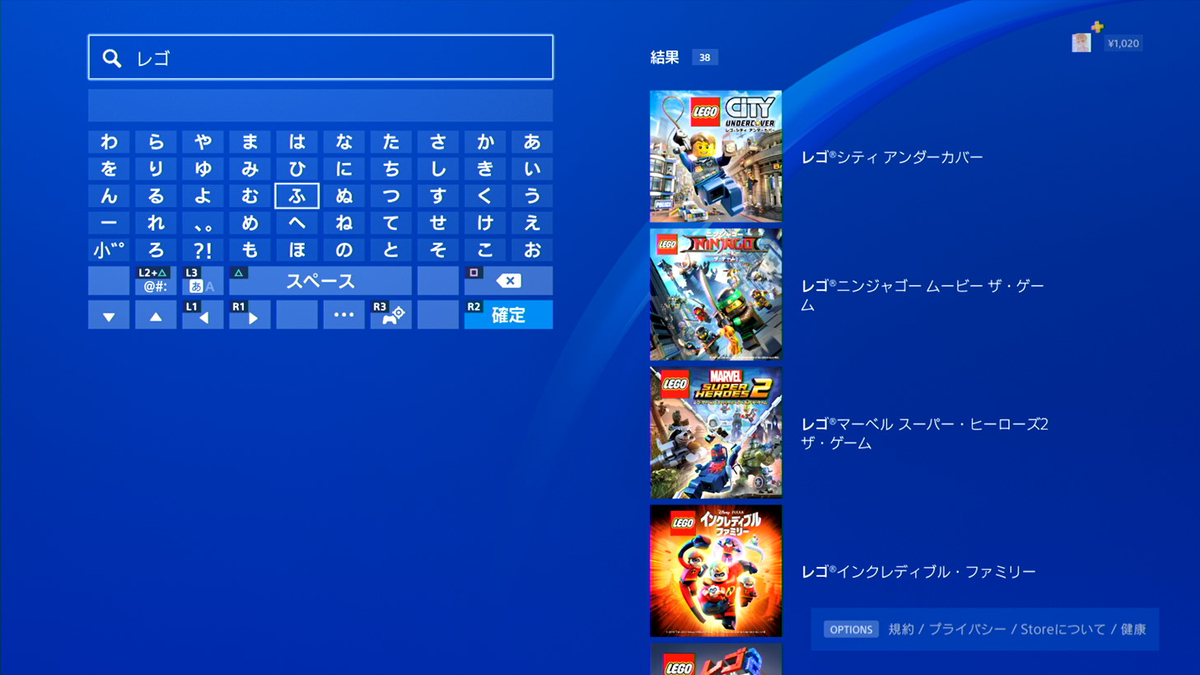This screenshot has height=675, width=1200.
Task: Tap the か key
Action: pos(485,142)
